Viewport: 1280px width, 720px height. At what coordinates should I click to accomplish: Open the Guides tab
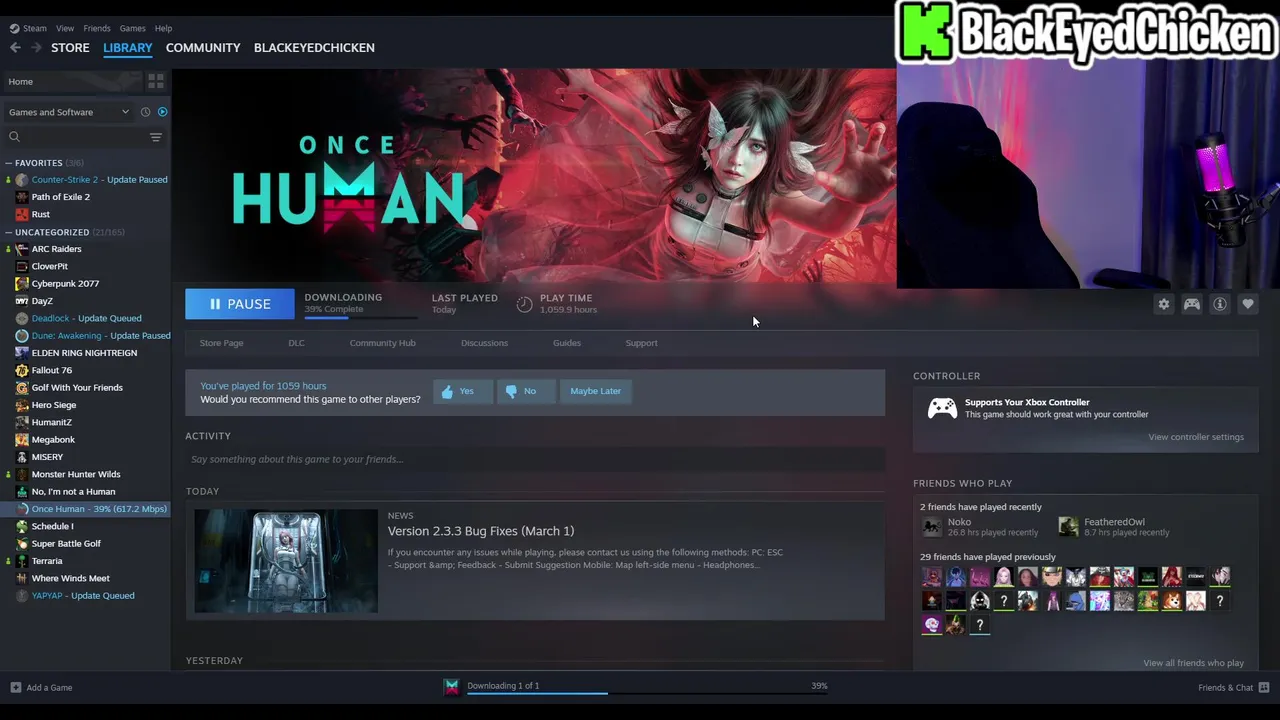(x=567, y=343)
